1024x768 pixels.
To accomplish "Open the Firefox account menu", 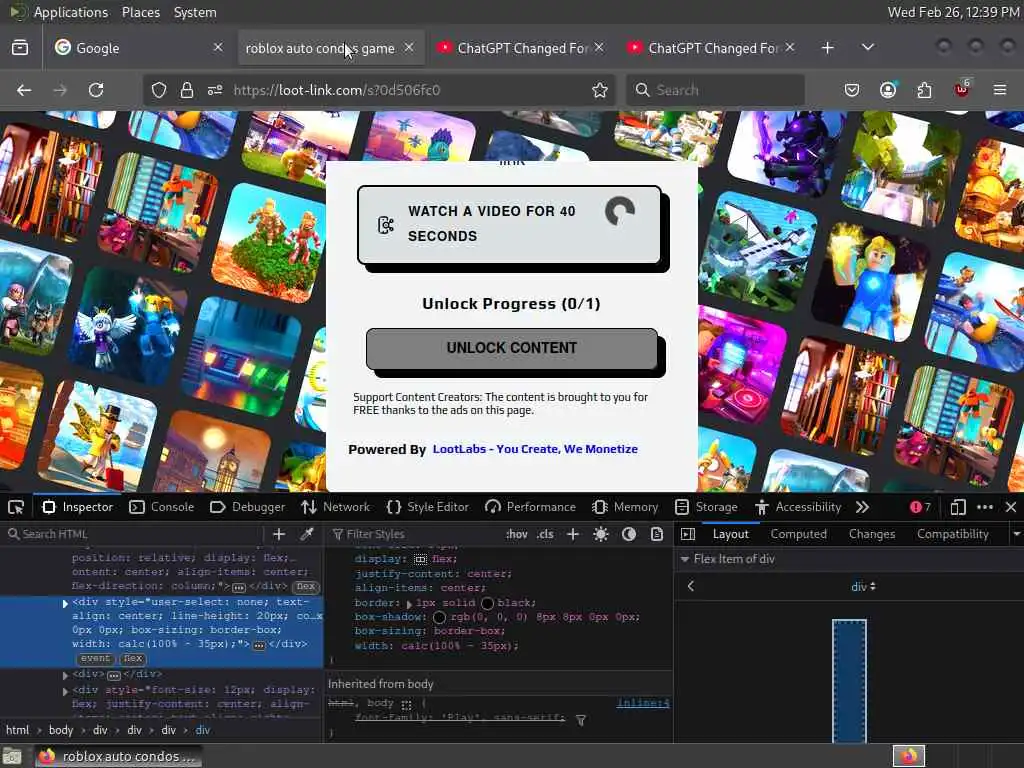I will coord(888,90).
